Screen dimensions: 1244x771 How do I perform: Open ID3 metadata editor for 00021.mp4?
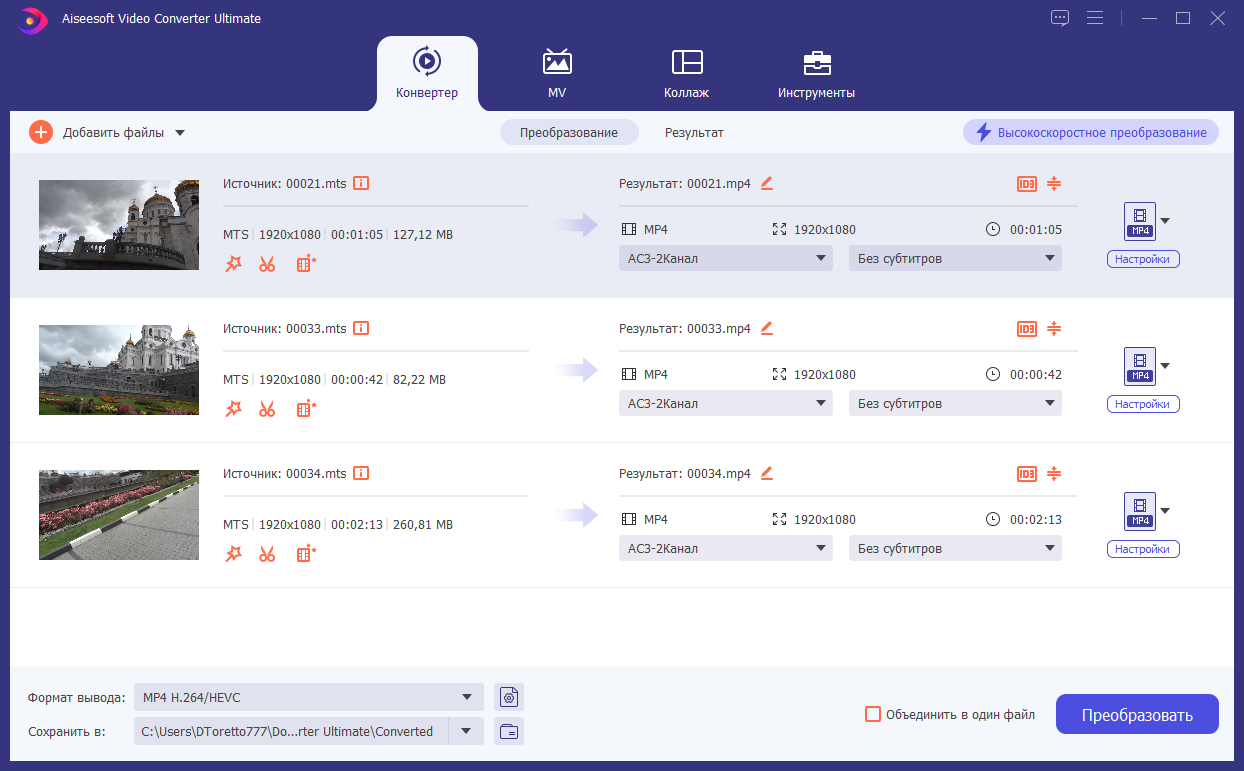(1027, 184)
